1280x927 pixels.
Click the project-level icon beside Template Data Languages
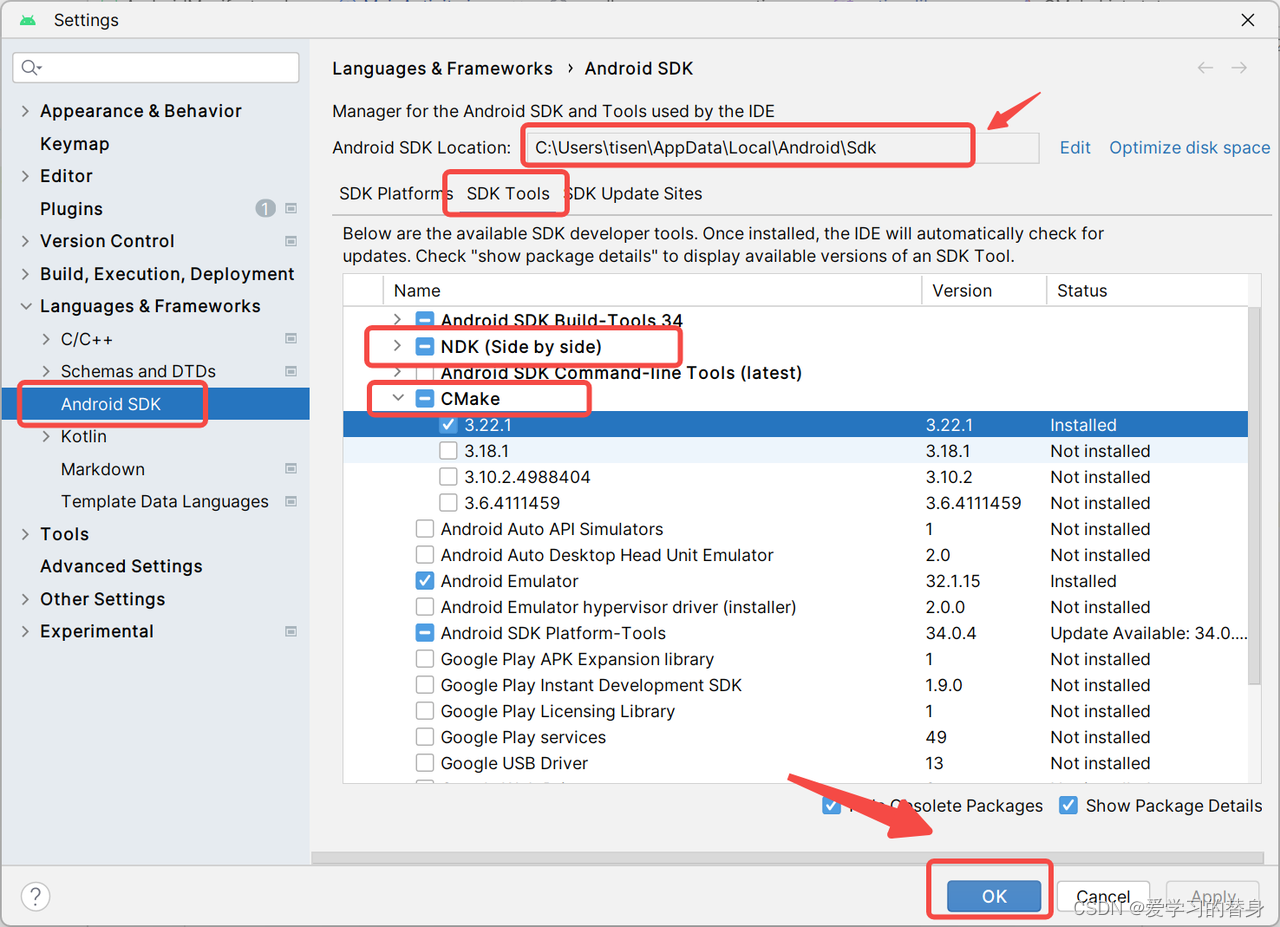coord(291,501)
